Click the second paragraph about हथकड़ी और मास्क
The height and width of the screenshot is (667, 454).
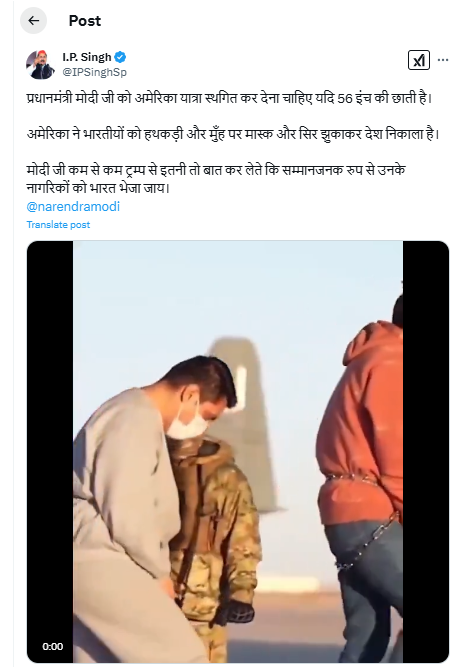[x=233, y=134]
